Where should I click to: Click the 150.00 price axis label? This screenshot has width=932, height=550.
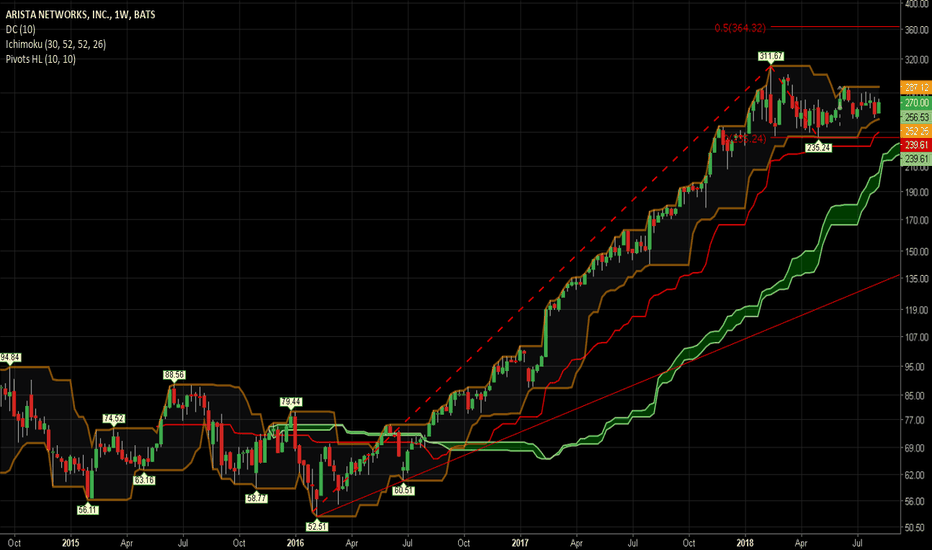pyautogui.click(x=917, y=251)
